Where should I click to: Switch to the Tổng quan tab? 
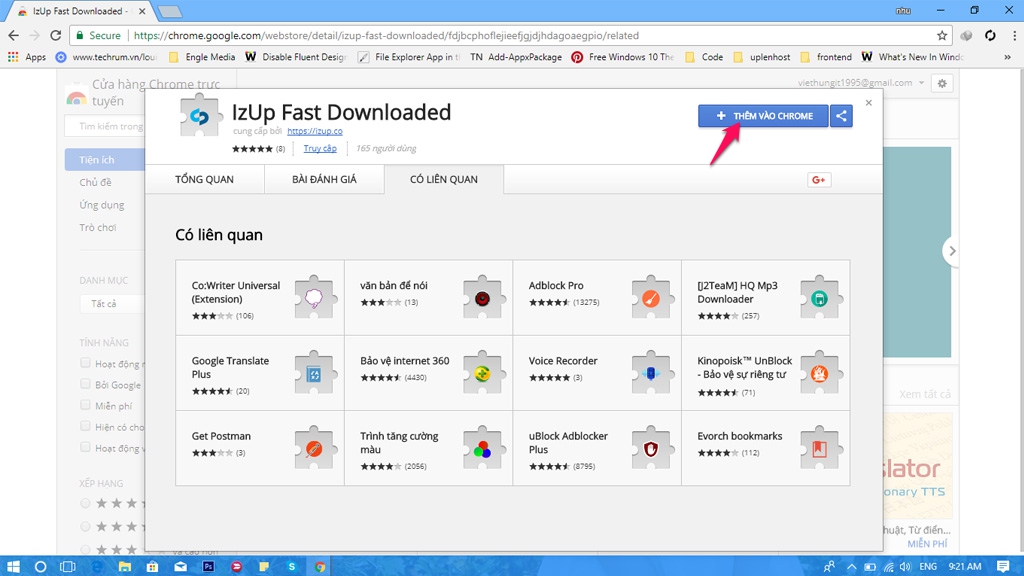204,180
